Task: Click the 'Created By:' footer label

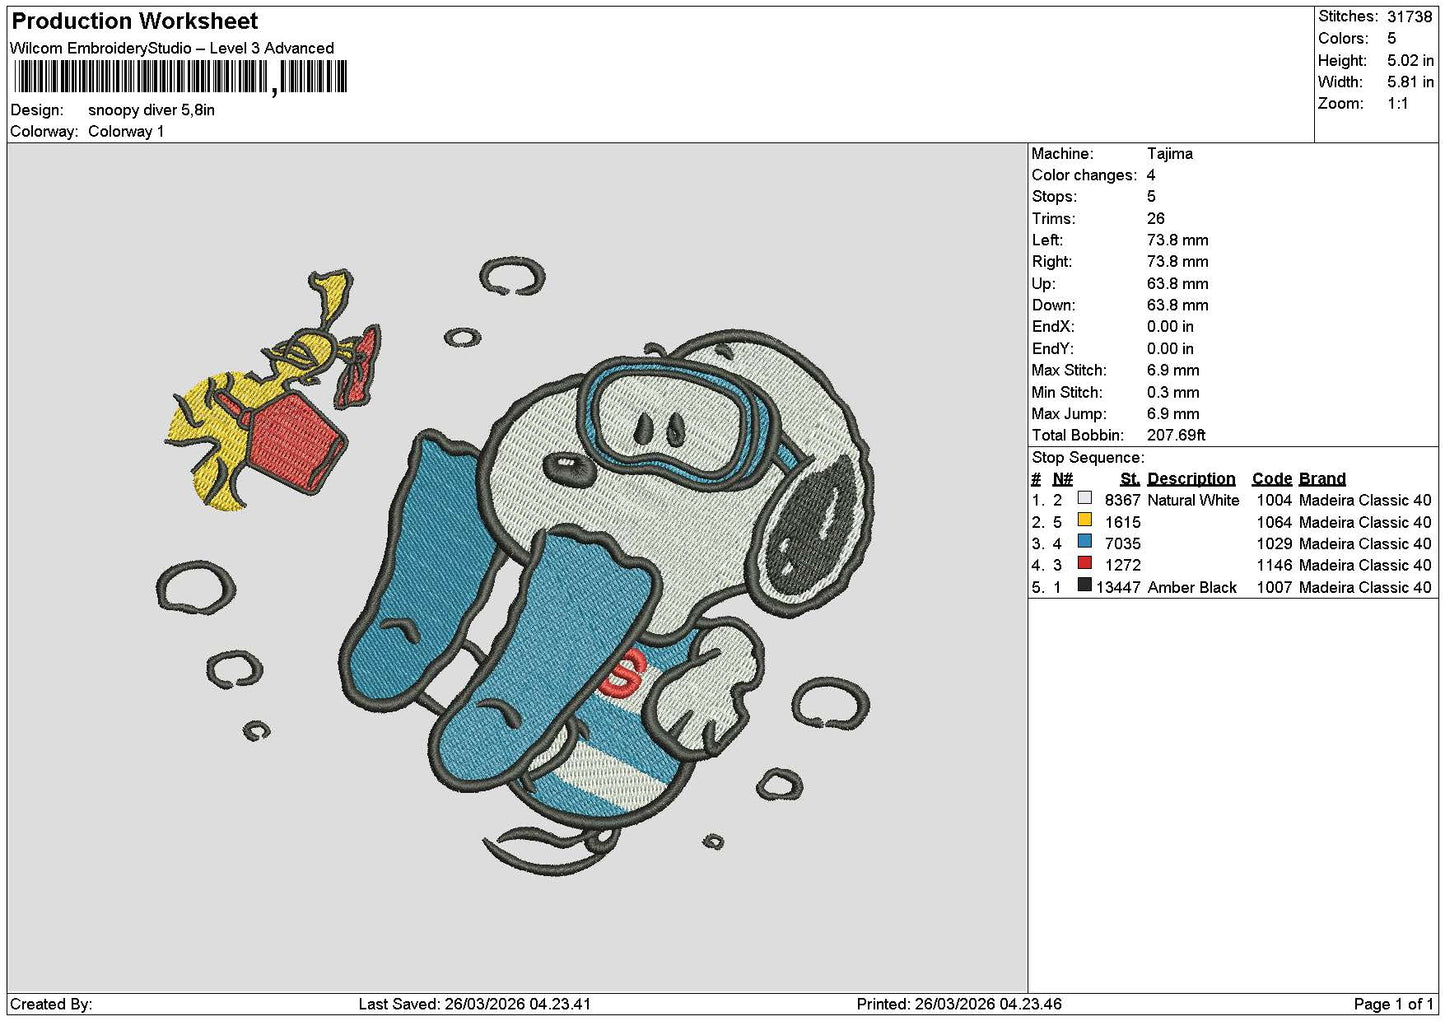Action: [x=51, y=1004]
